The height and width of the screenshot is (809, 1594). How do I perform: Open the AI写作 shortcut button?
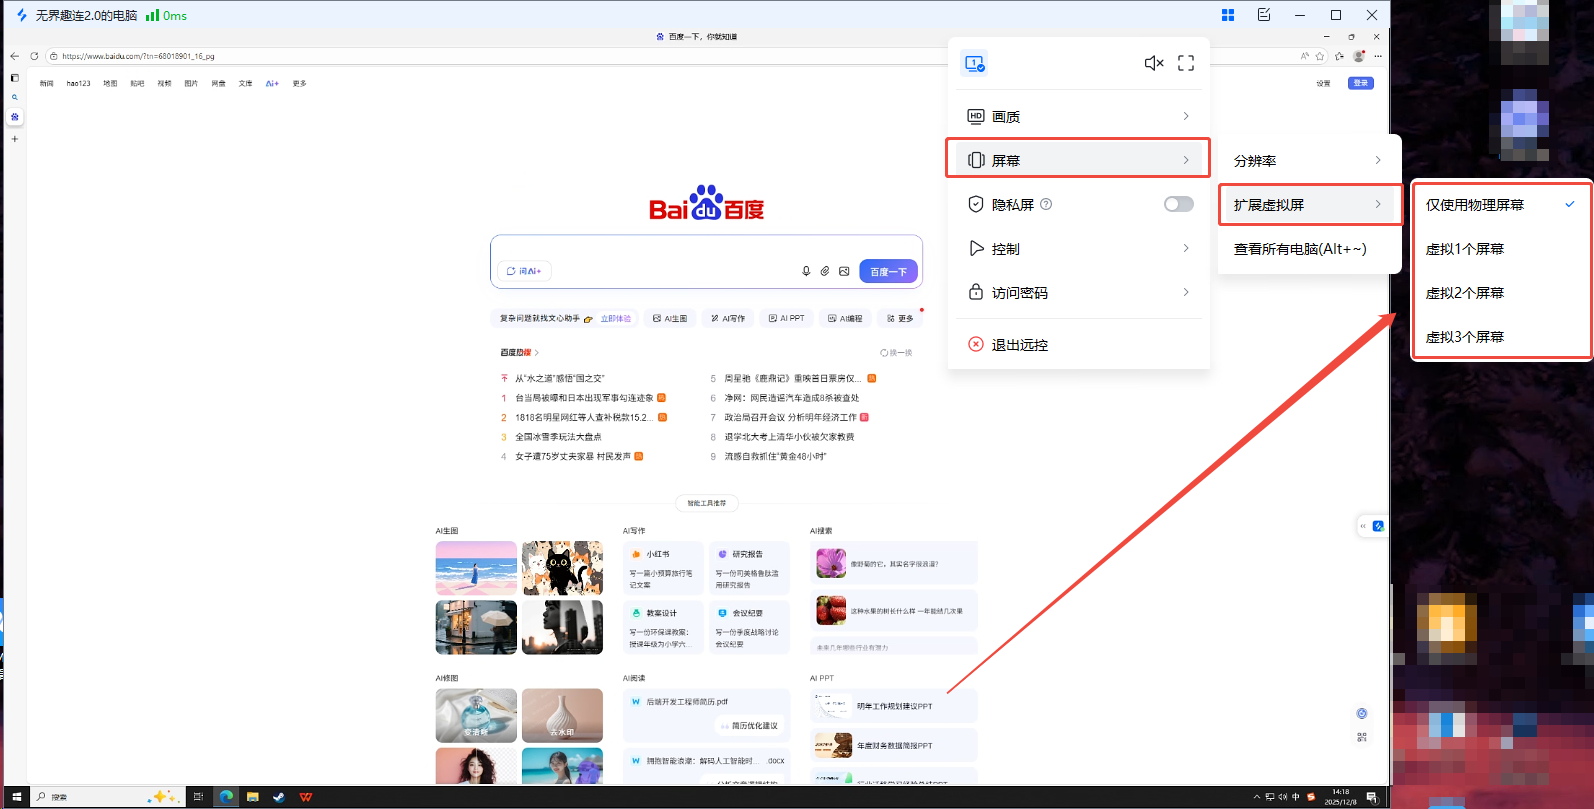(728, 318)
